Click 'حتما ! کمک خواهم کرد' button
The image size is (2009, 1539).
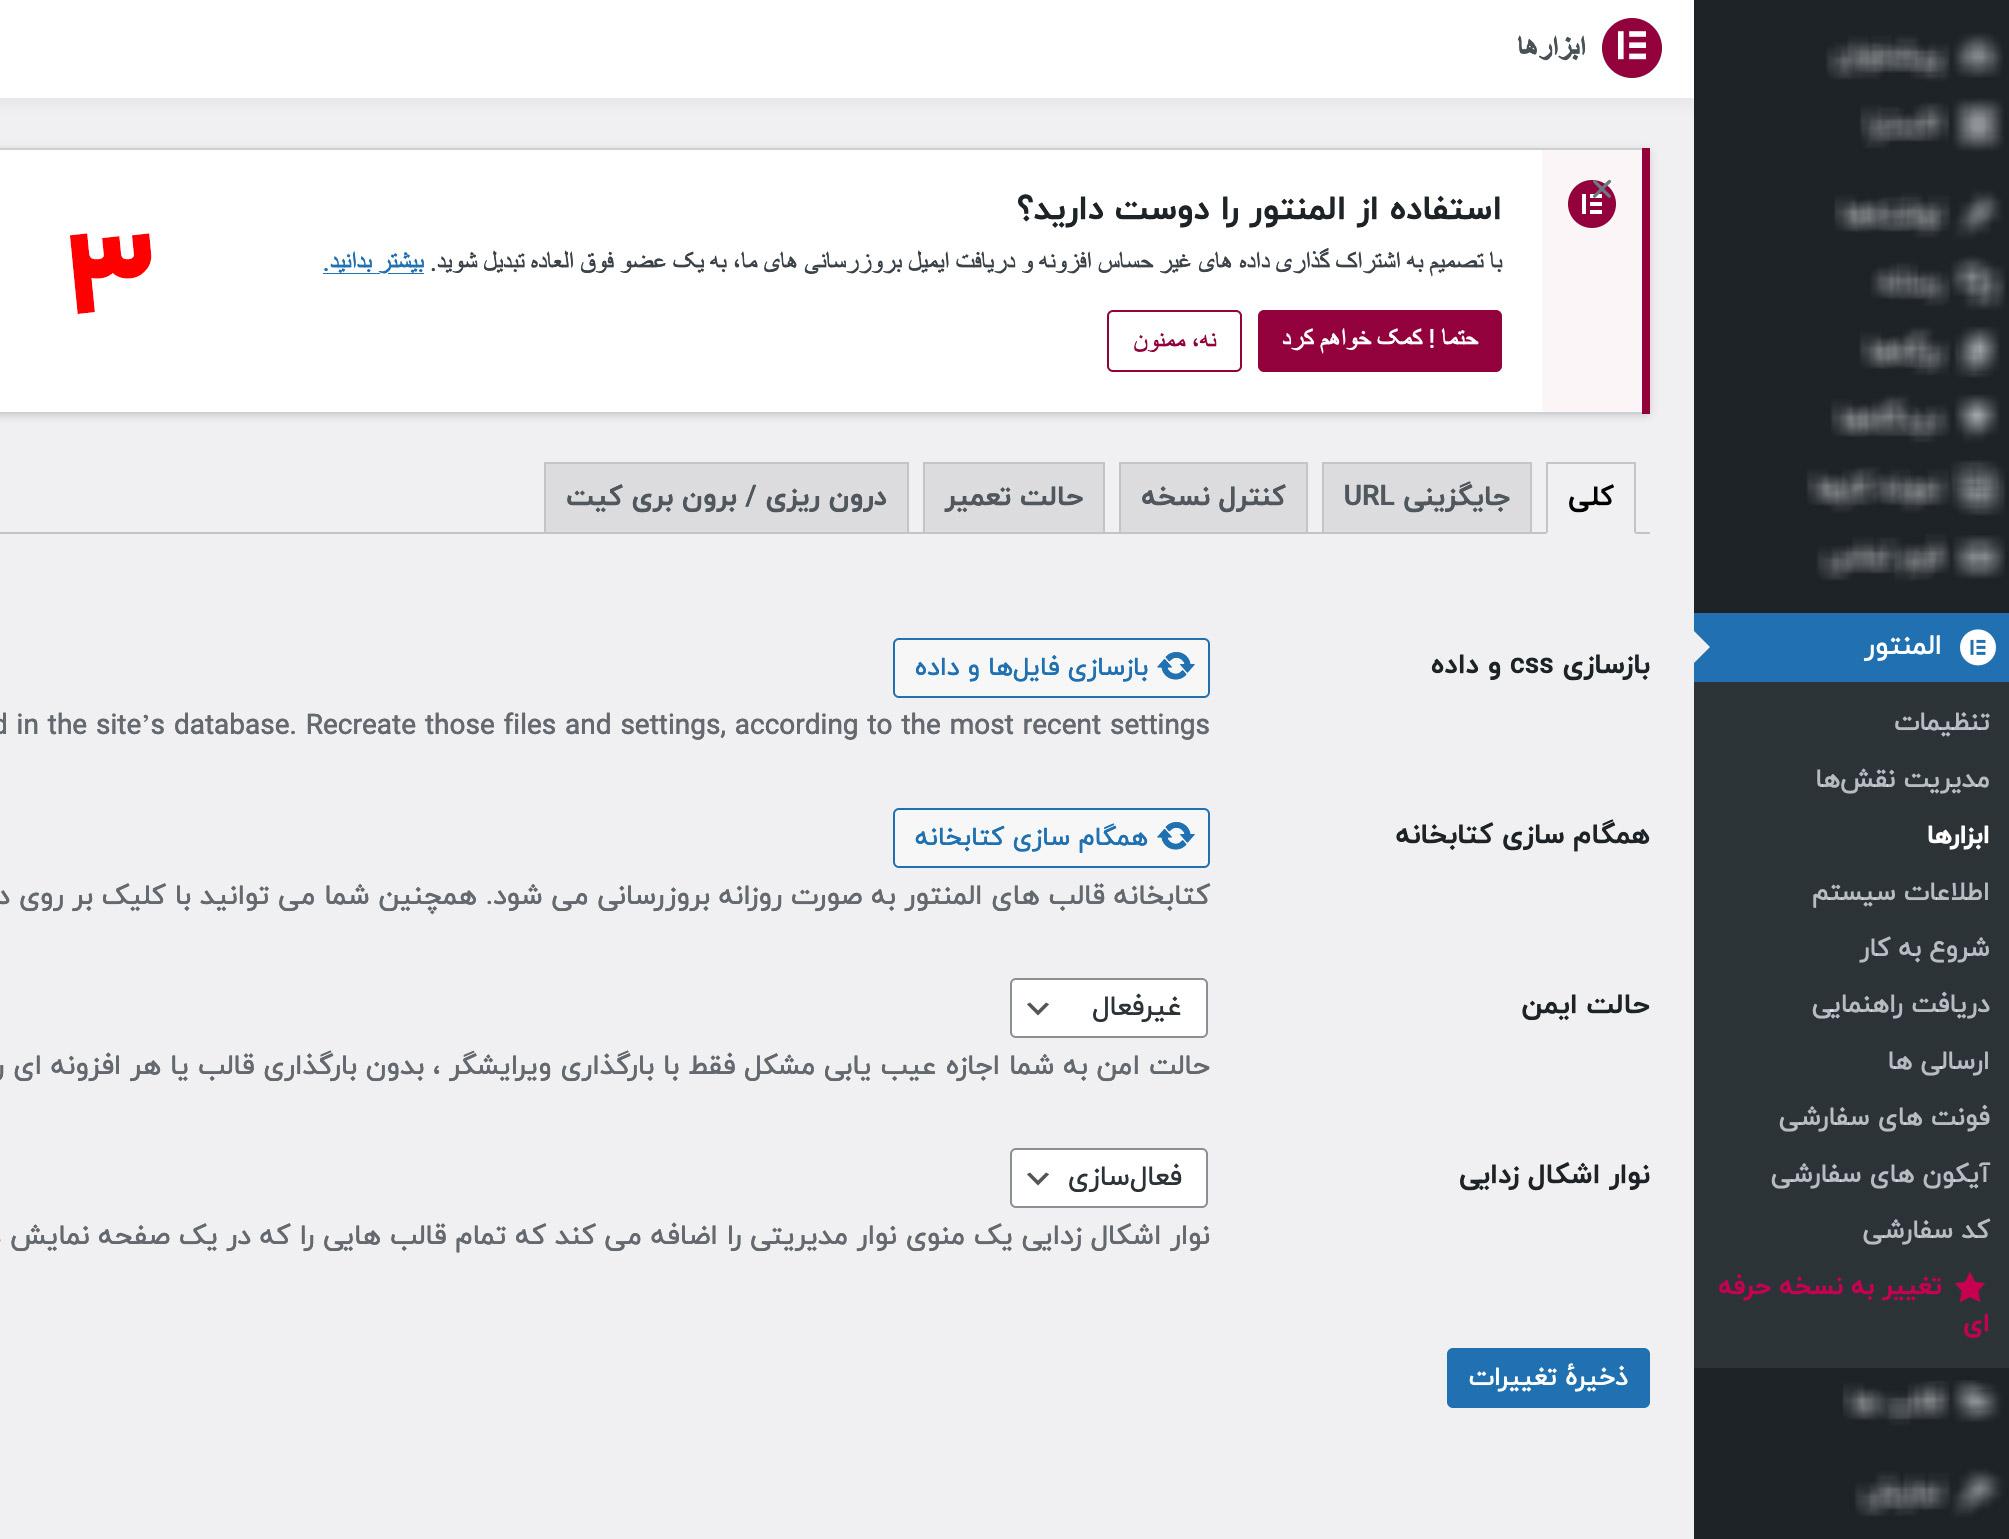[1379, 340]
